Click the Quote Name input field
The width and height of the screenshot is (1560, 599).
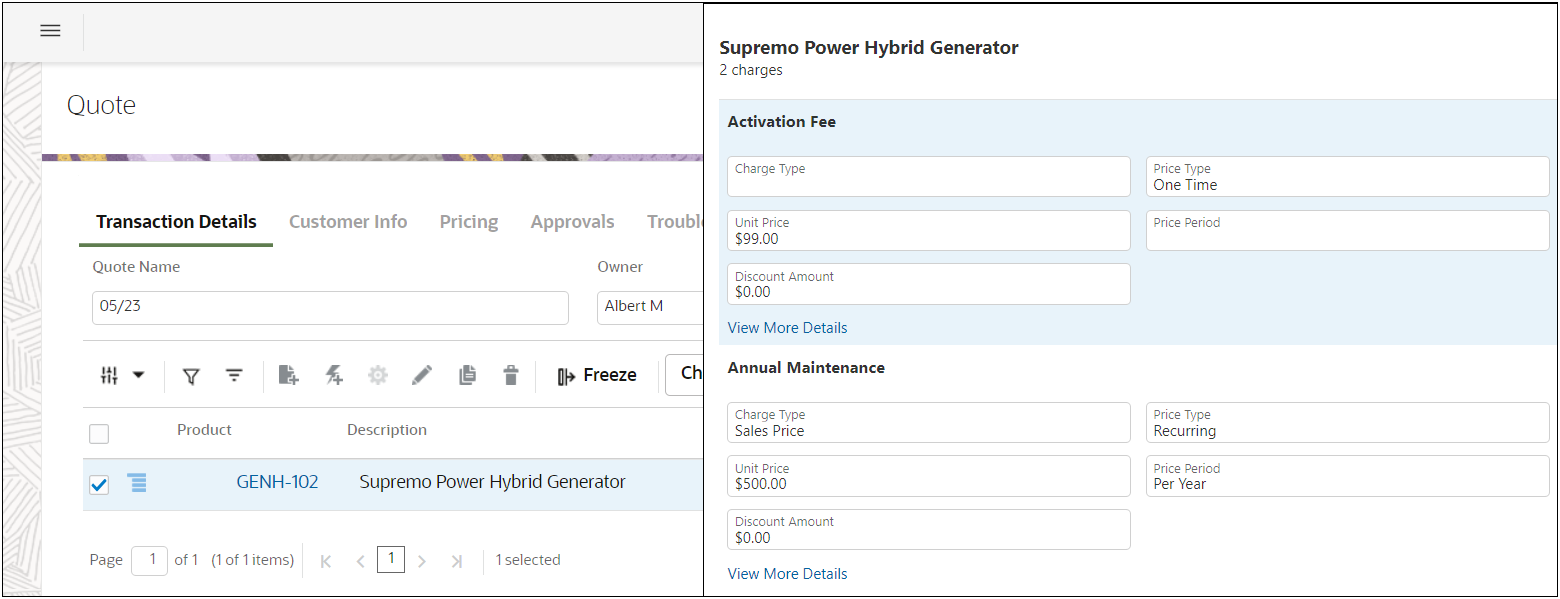[330, 307]
